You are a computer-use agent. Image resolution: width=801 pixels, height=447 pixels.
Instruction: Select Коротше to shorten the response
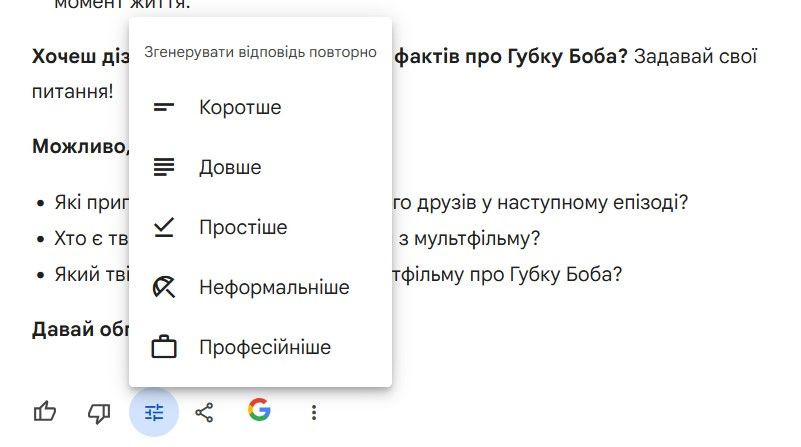click(x=240, y=108)
